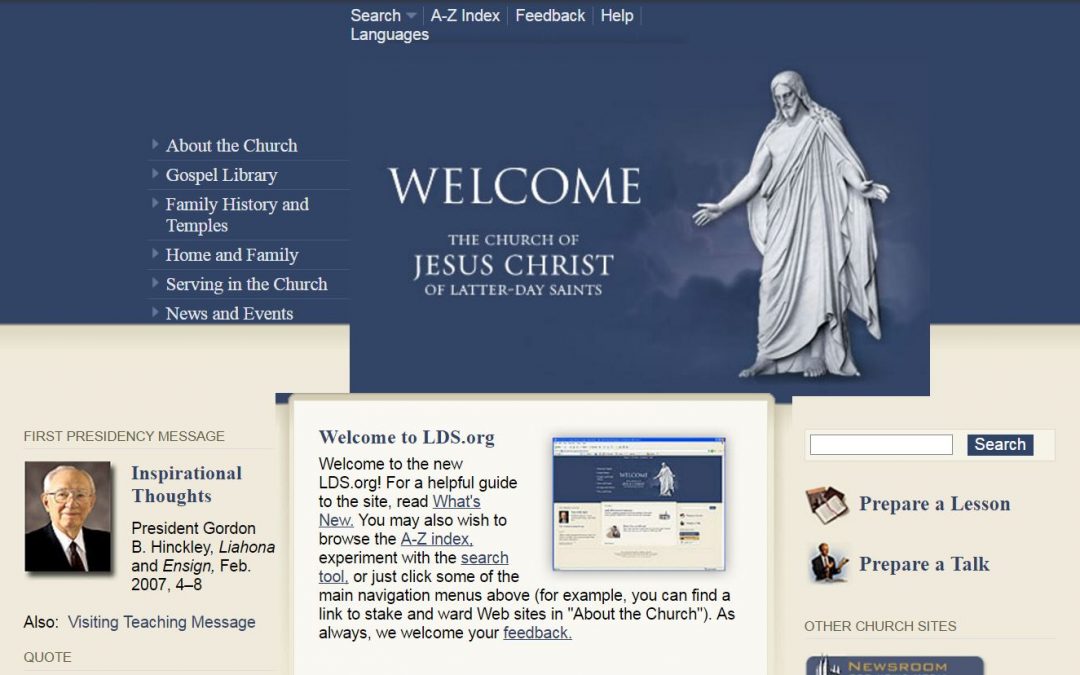Click the Search label in top bar
The image size is (1080, 675).
click(x=375, y=15)
